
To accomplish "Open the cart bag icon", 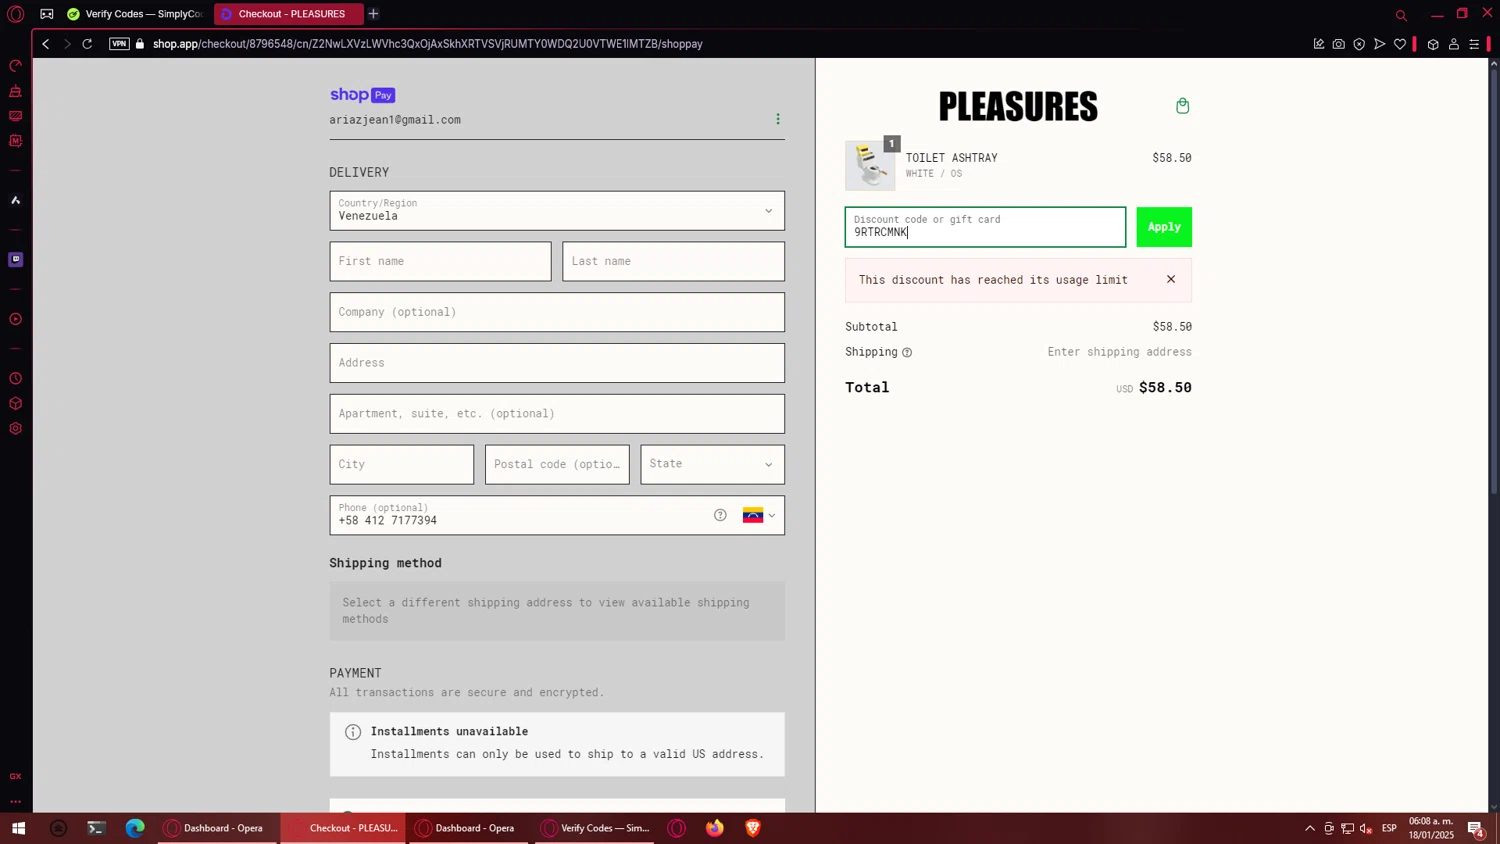I will pos(1182,106).
